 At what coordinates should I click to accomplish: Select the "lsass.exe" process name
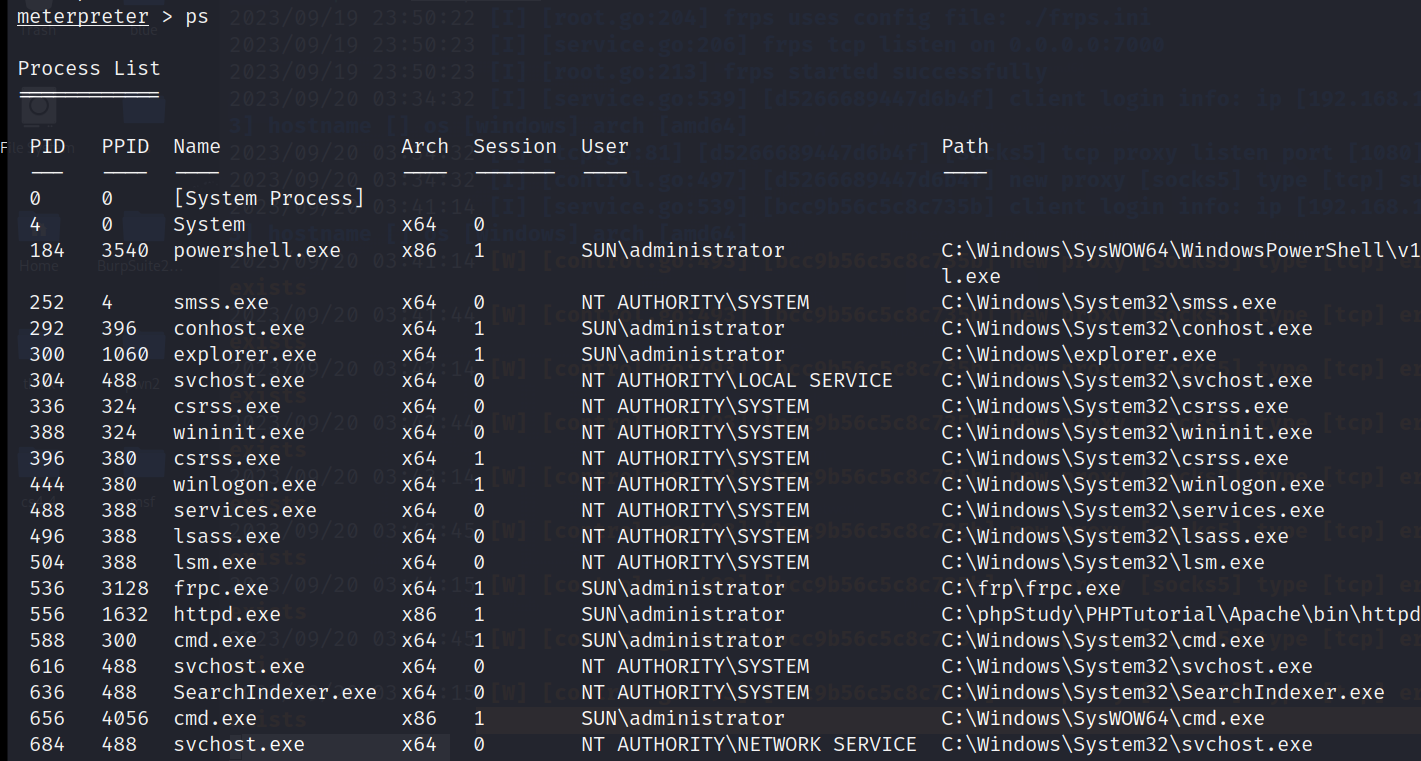click(227, 536)
